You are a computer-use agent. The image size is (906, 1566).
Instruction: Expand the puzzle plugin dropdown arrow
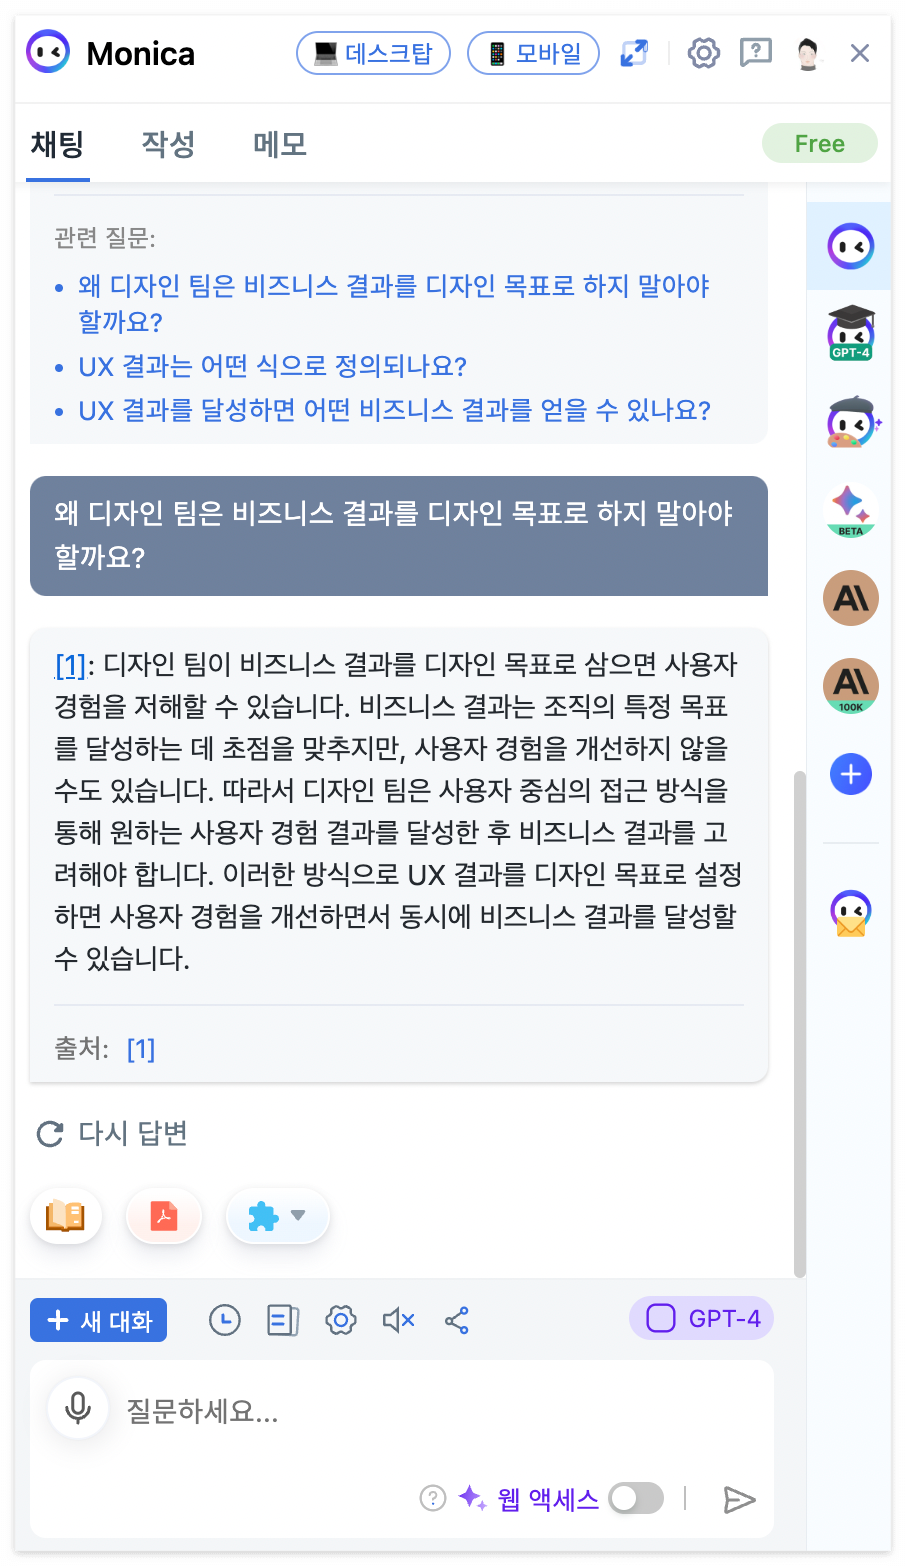[x=297, y=1216]
